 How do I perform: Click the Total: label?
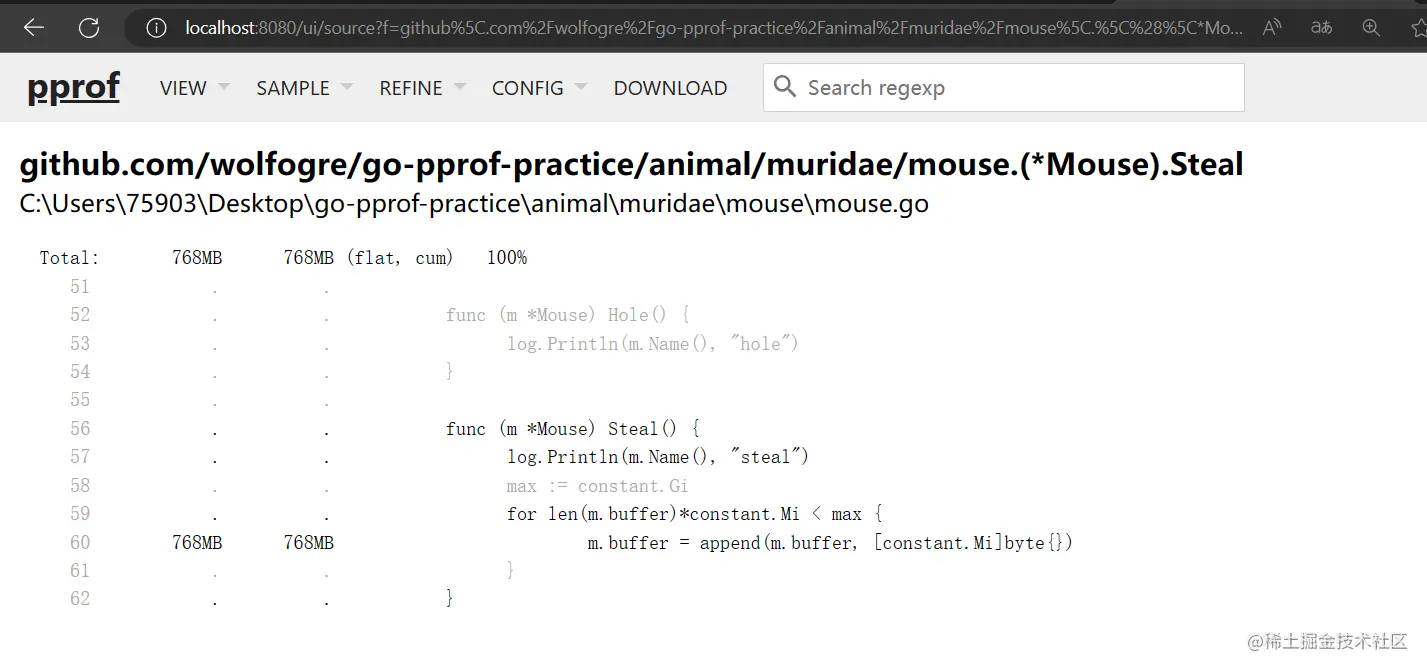[70, 258]
